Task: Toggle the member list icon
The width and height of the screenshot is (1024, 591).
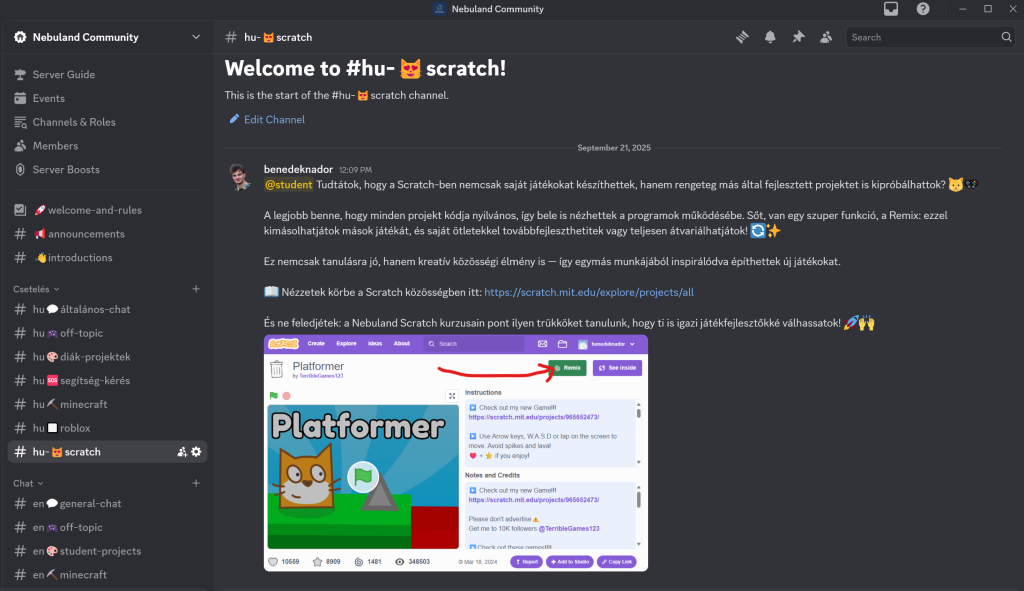Action: (x=826, y=37)
